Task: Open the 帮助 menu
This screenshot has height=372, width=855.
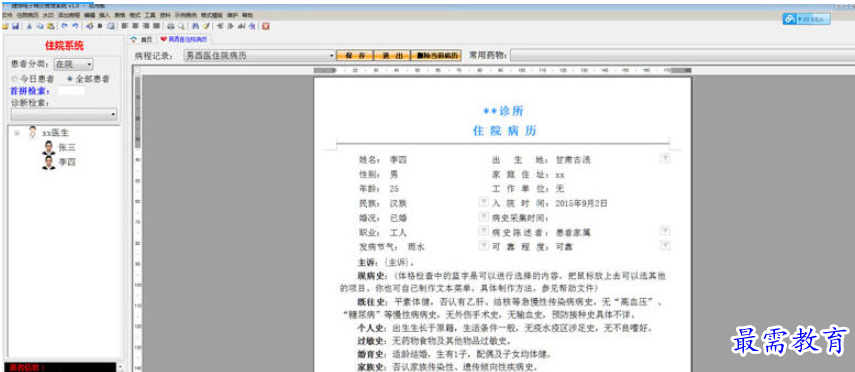Action: tap(248, 15)
